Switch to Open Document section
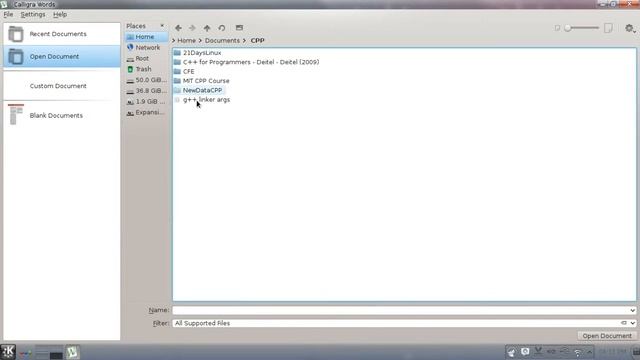Screen dimensions: 640x360 tap(62, 56)
